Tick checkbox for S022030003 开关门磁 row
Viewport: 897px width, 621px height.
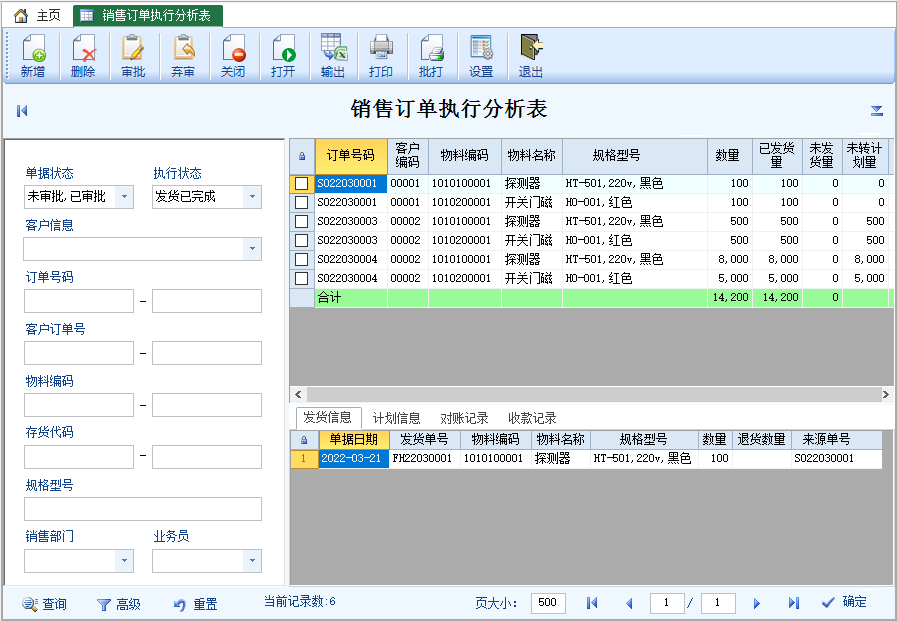[x=301, y=240]
